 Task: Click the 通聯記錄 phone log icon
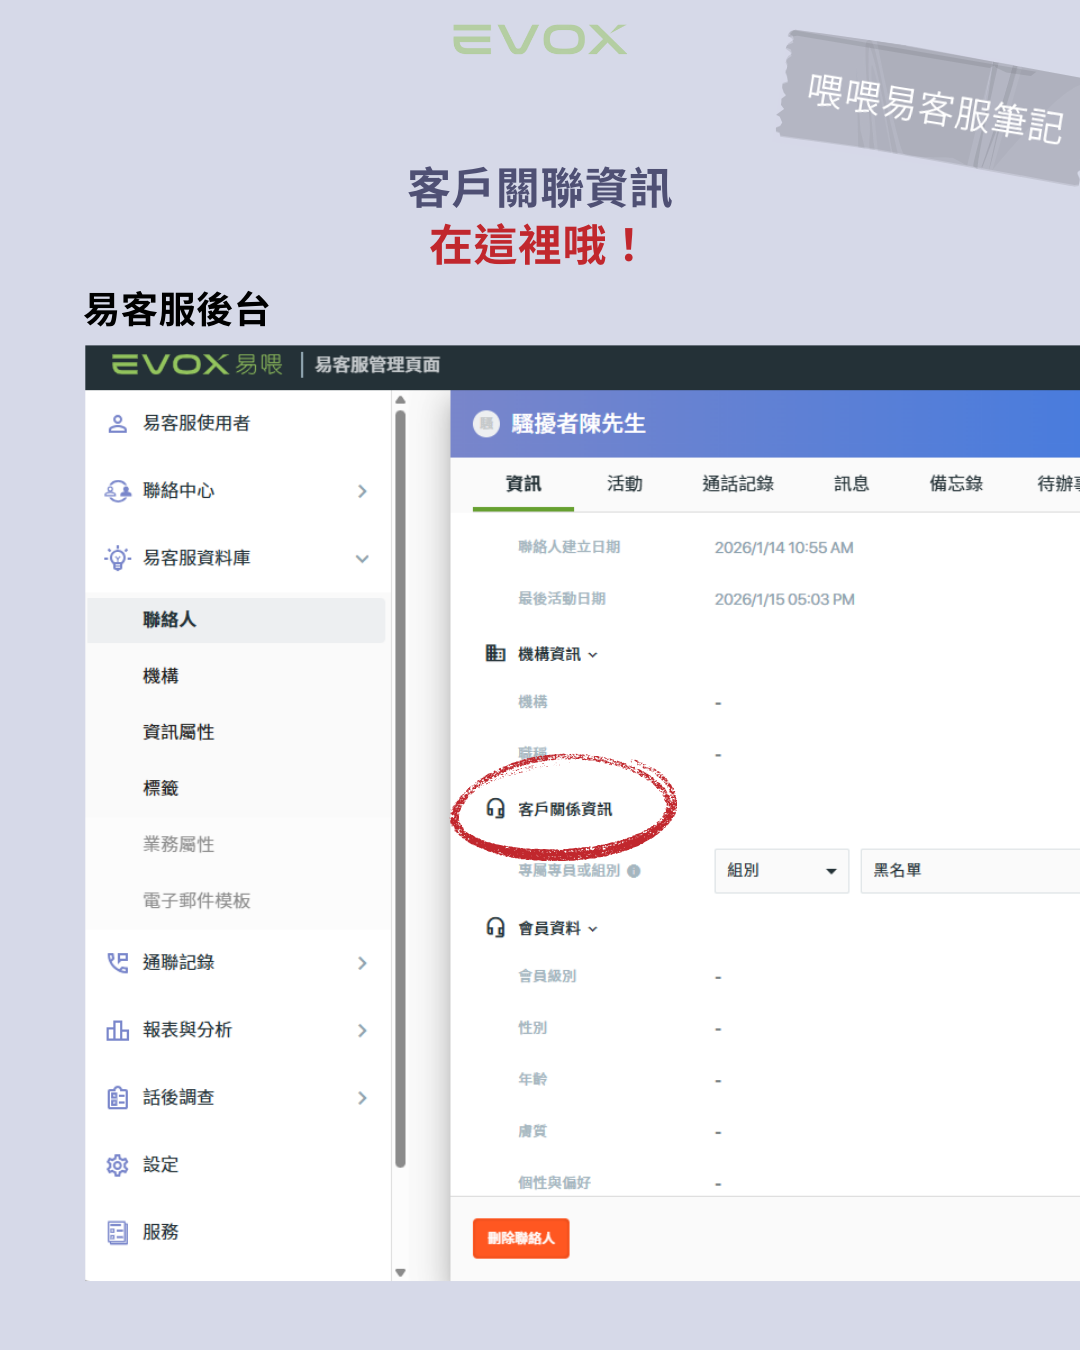coord(117,963)
